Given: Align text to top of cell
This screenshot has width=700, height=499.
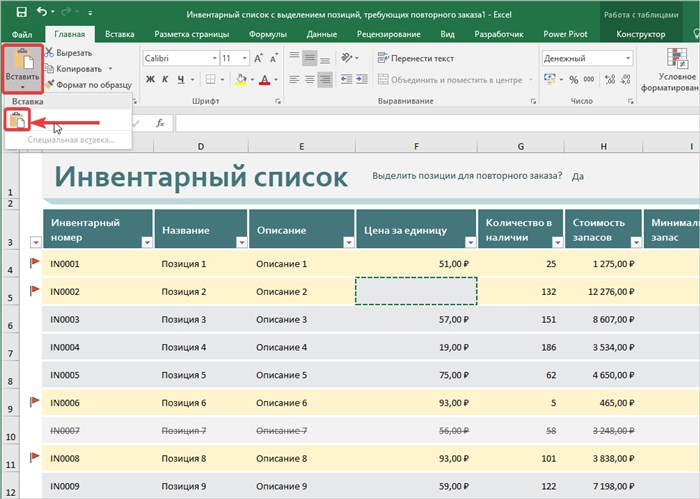Looking at the screenshot, I should pos(294,58).
